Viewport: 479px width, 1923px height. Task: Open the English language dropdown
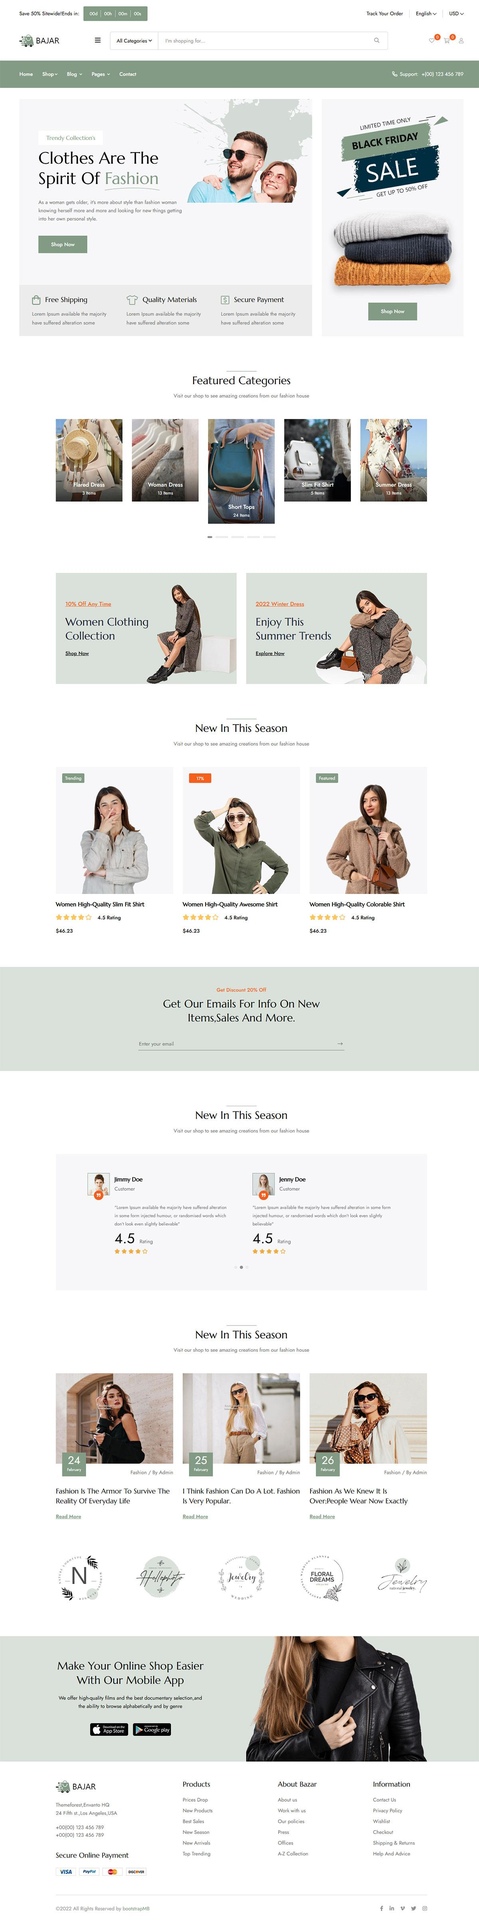[x=426, y=14]
